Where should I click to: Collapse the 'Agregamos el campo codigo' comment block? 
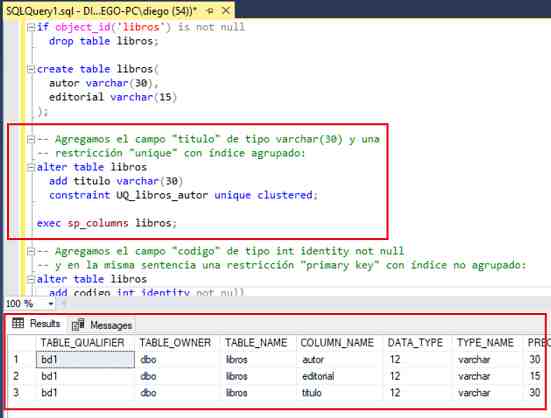(x=31, y=251)
